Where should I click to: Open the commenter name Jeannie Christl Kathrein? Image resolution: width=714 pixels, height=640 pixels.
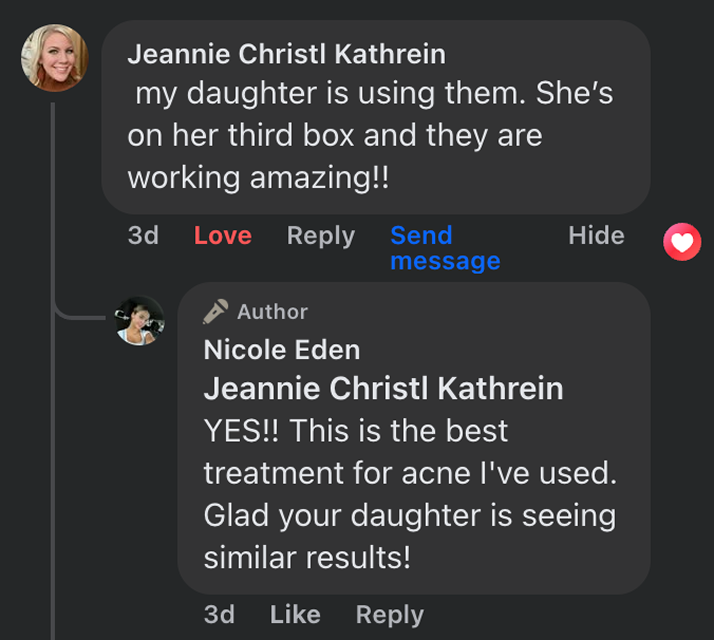[286, 54]
